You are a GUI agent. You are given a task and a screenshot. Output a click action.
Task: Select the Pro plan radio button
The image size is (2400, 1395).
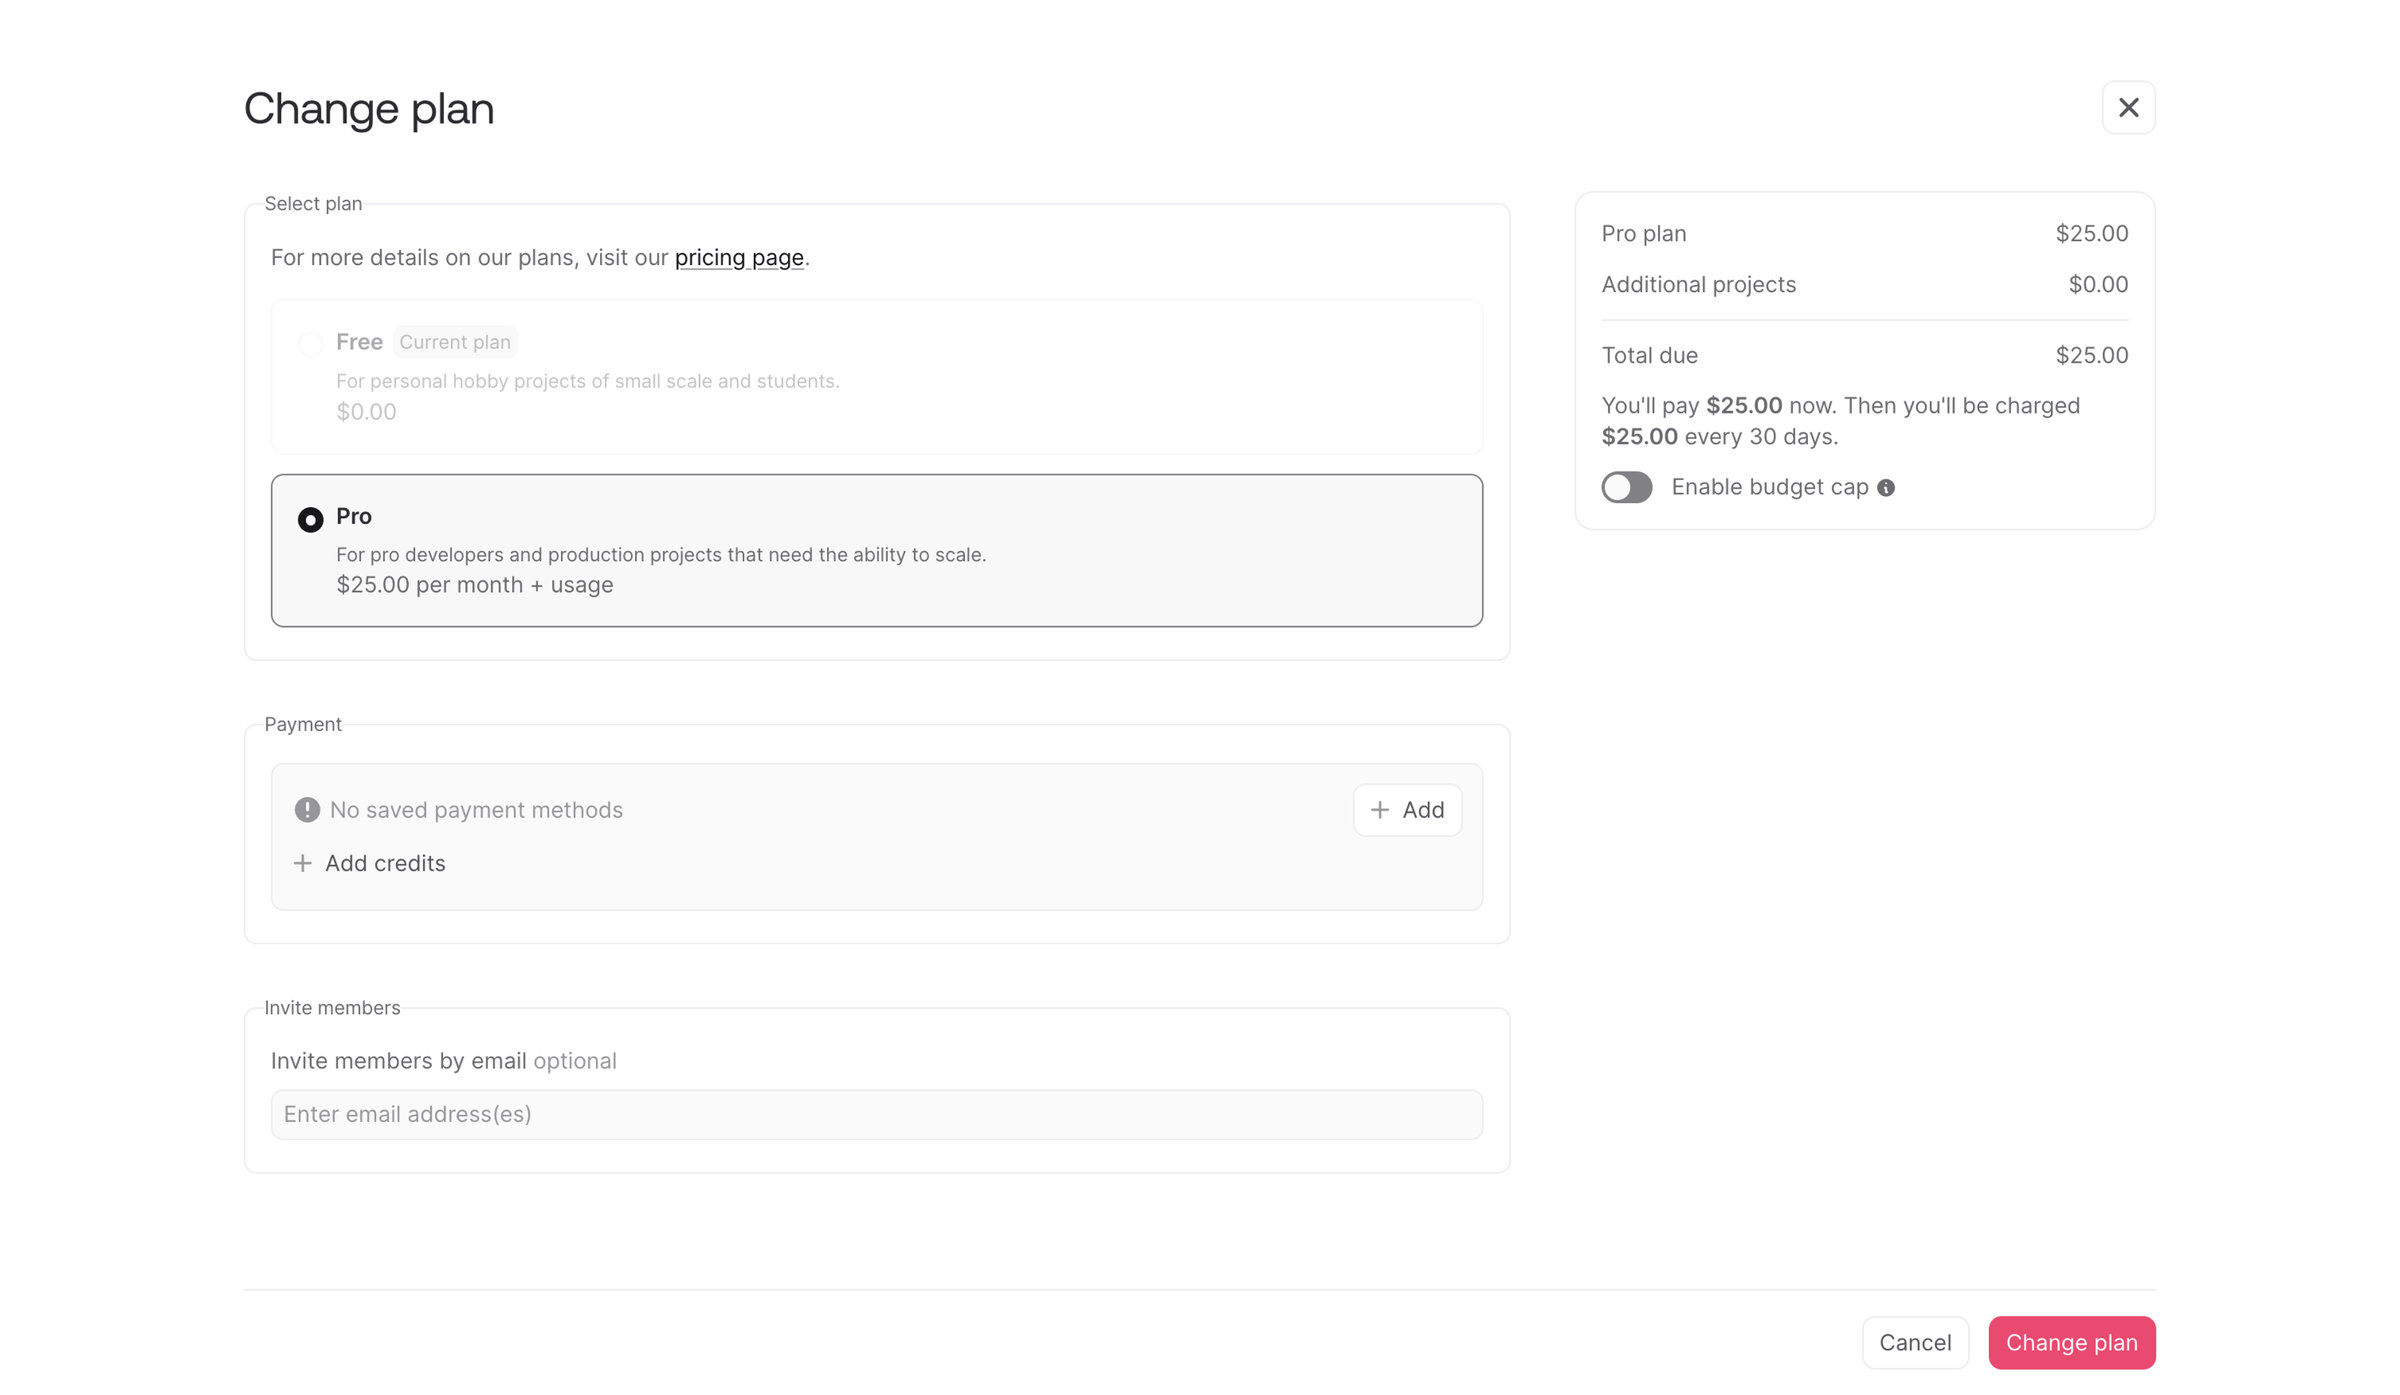click(310, 519)
